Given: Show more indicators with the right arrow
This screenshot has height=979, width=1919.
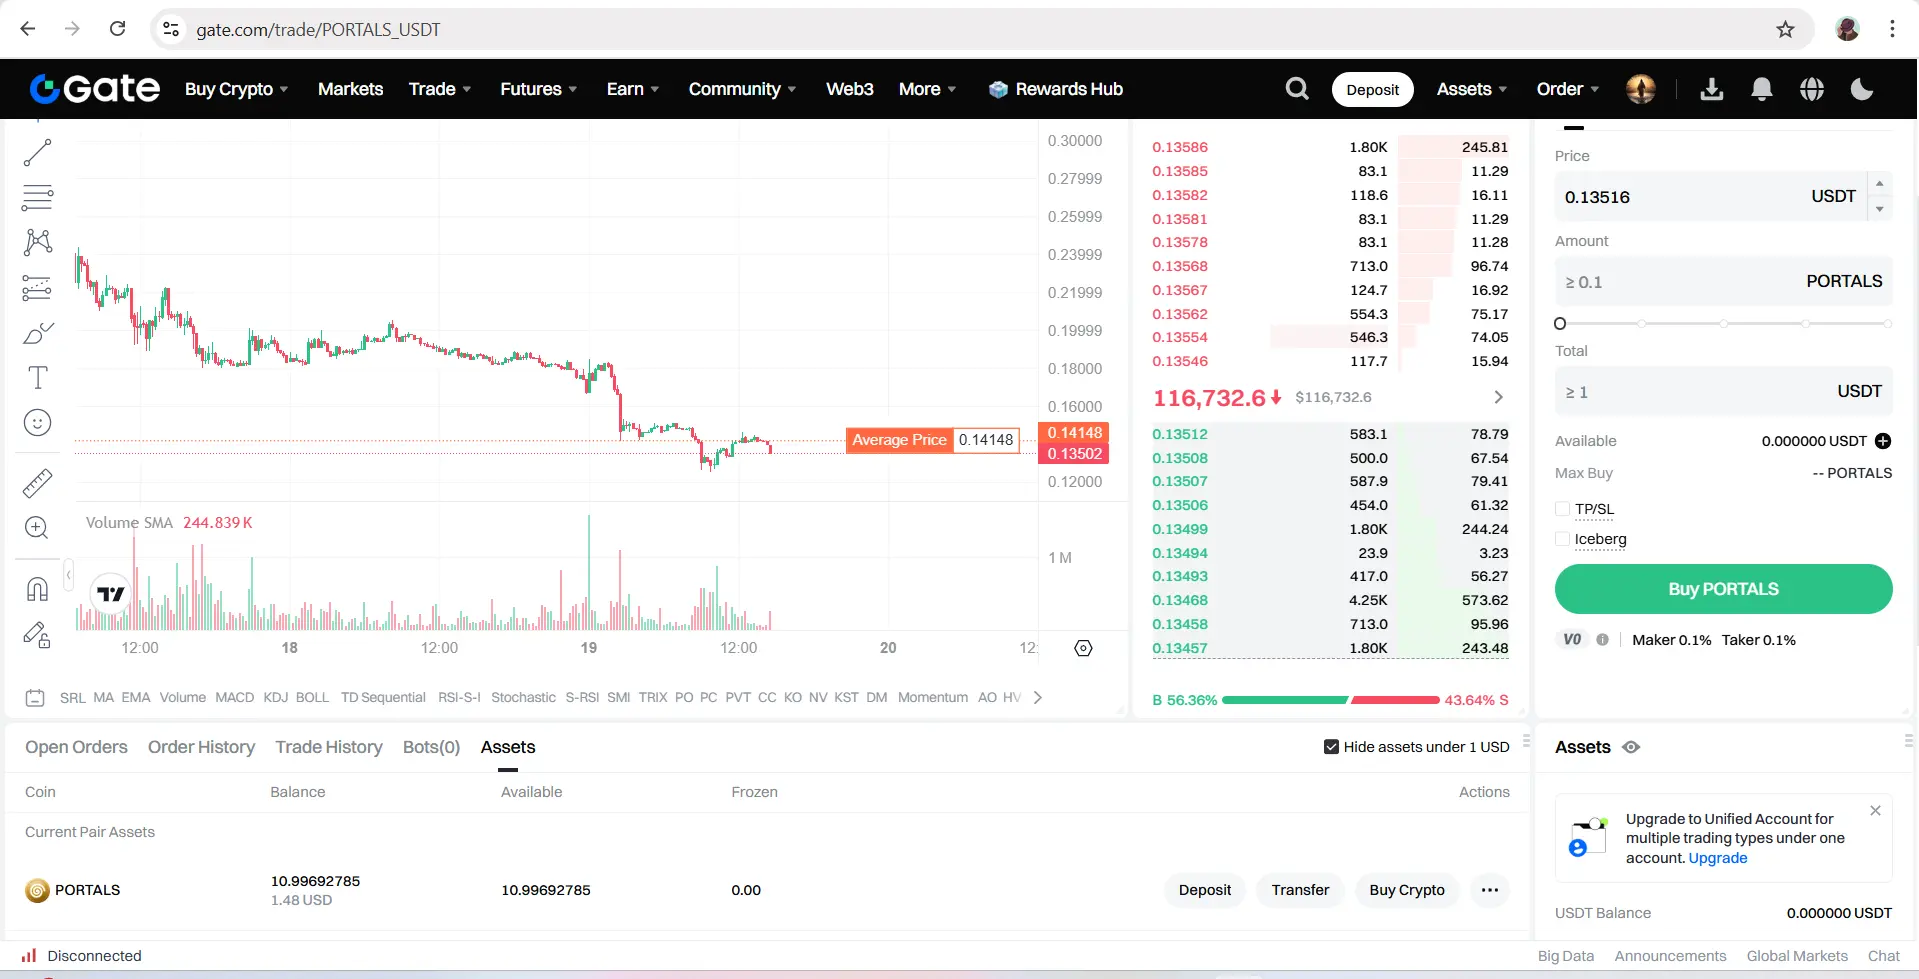Looking at the screenshot, I should point(1038,698).
